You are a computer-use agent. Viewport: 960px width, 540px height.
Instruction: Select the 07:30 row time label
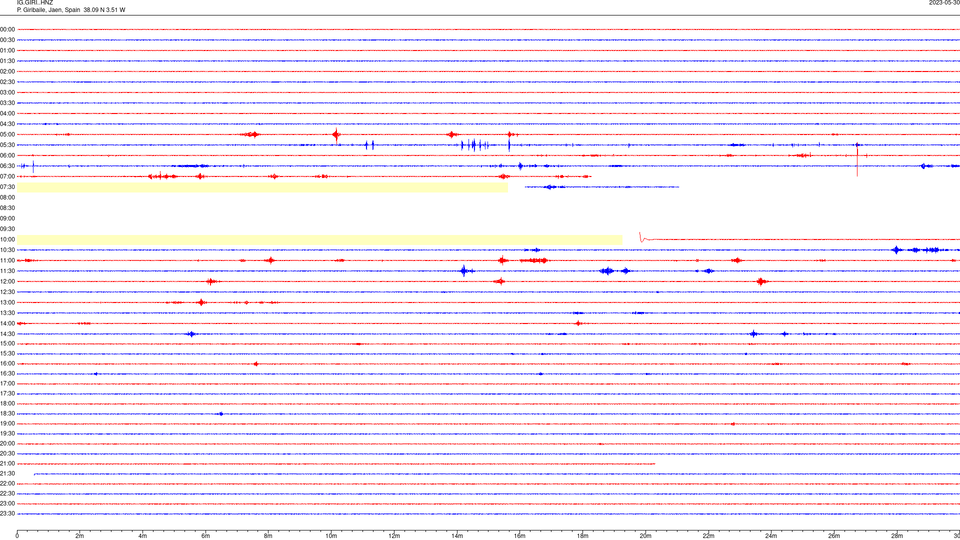pyautogui.click(x=7, y=187)
